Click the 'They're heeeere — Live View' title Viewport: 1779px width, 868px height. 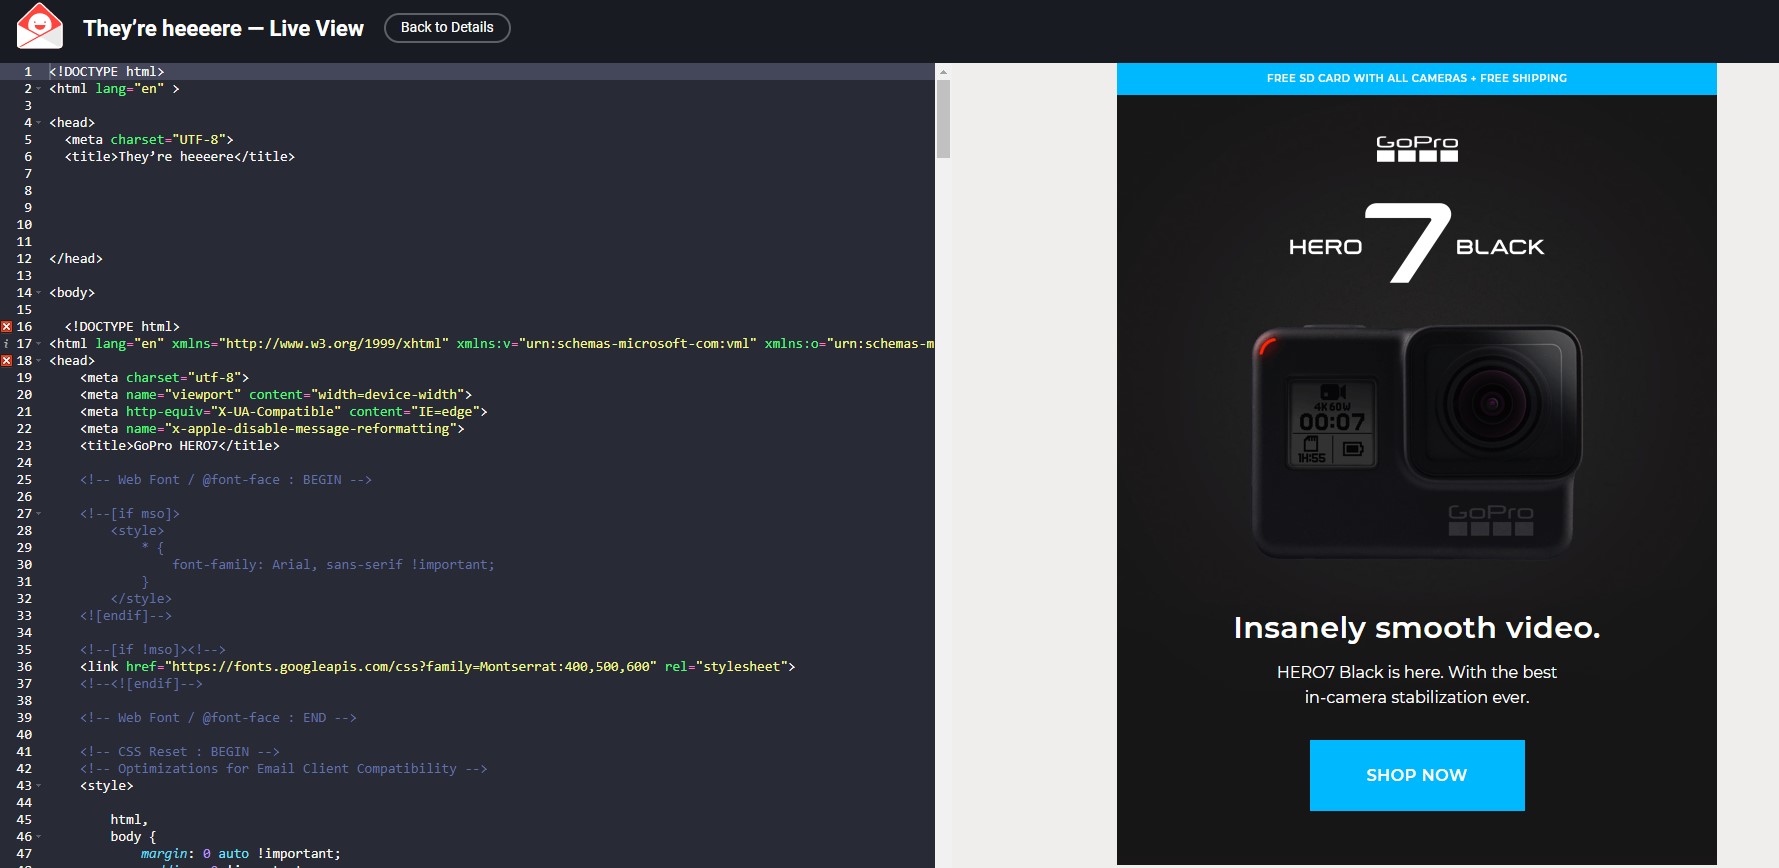click(x=223, y=28)
